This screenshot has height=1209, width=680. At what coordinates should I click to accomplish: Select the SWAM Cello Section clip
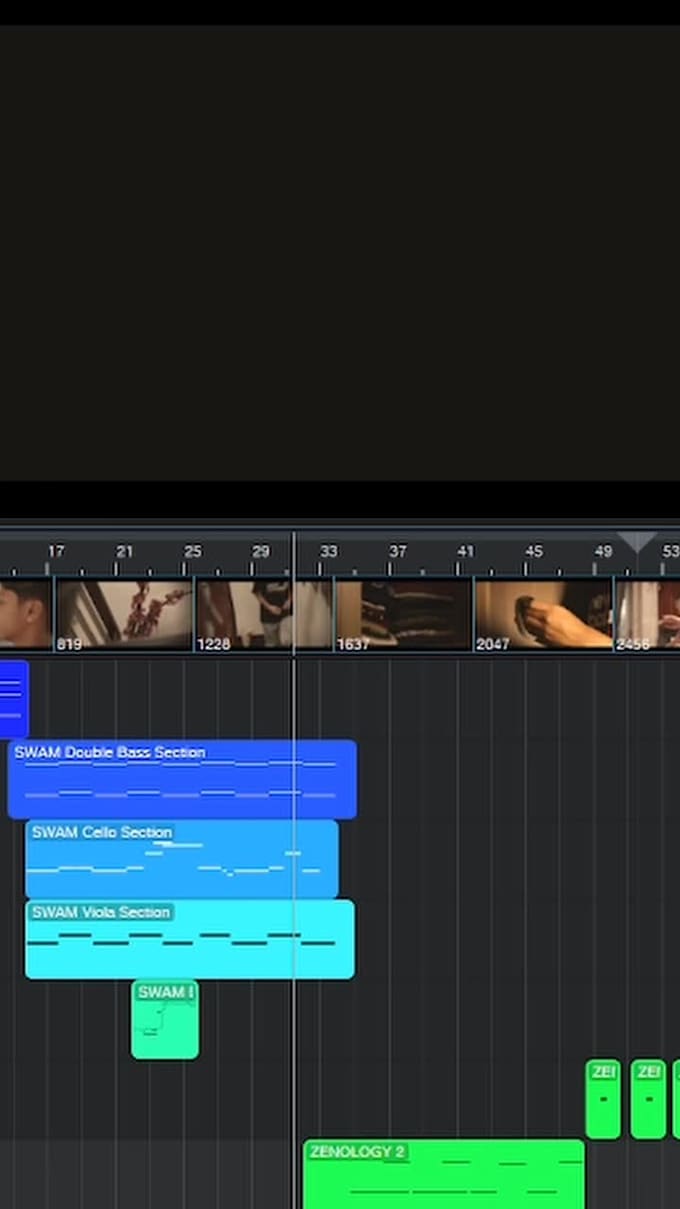pos(182,859)
